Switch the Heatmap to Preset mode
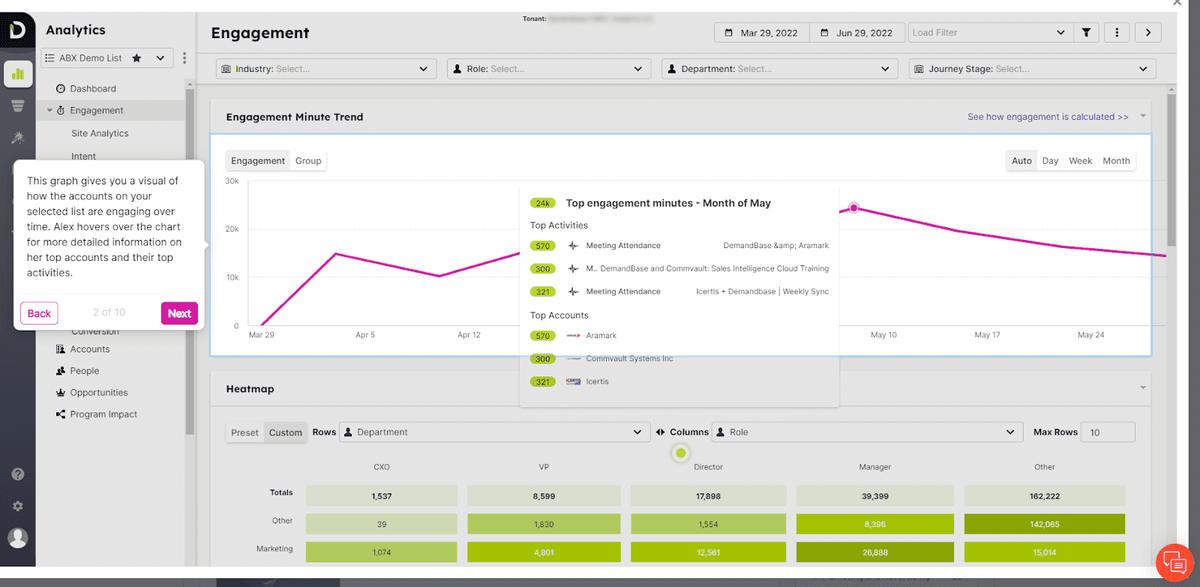 pyautogui.click(x=245, y=433)
